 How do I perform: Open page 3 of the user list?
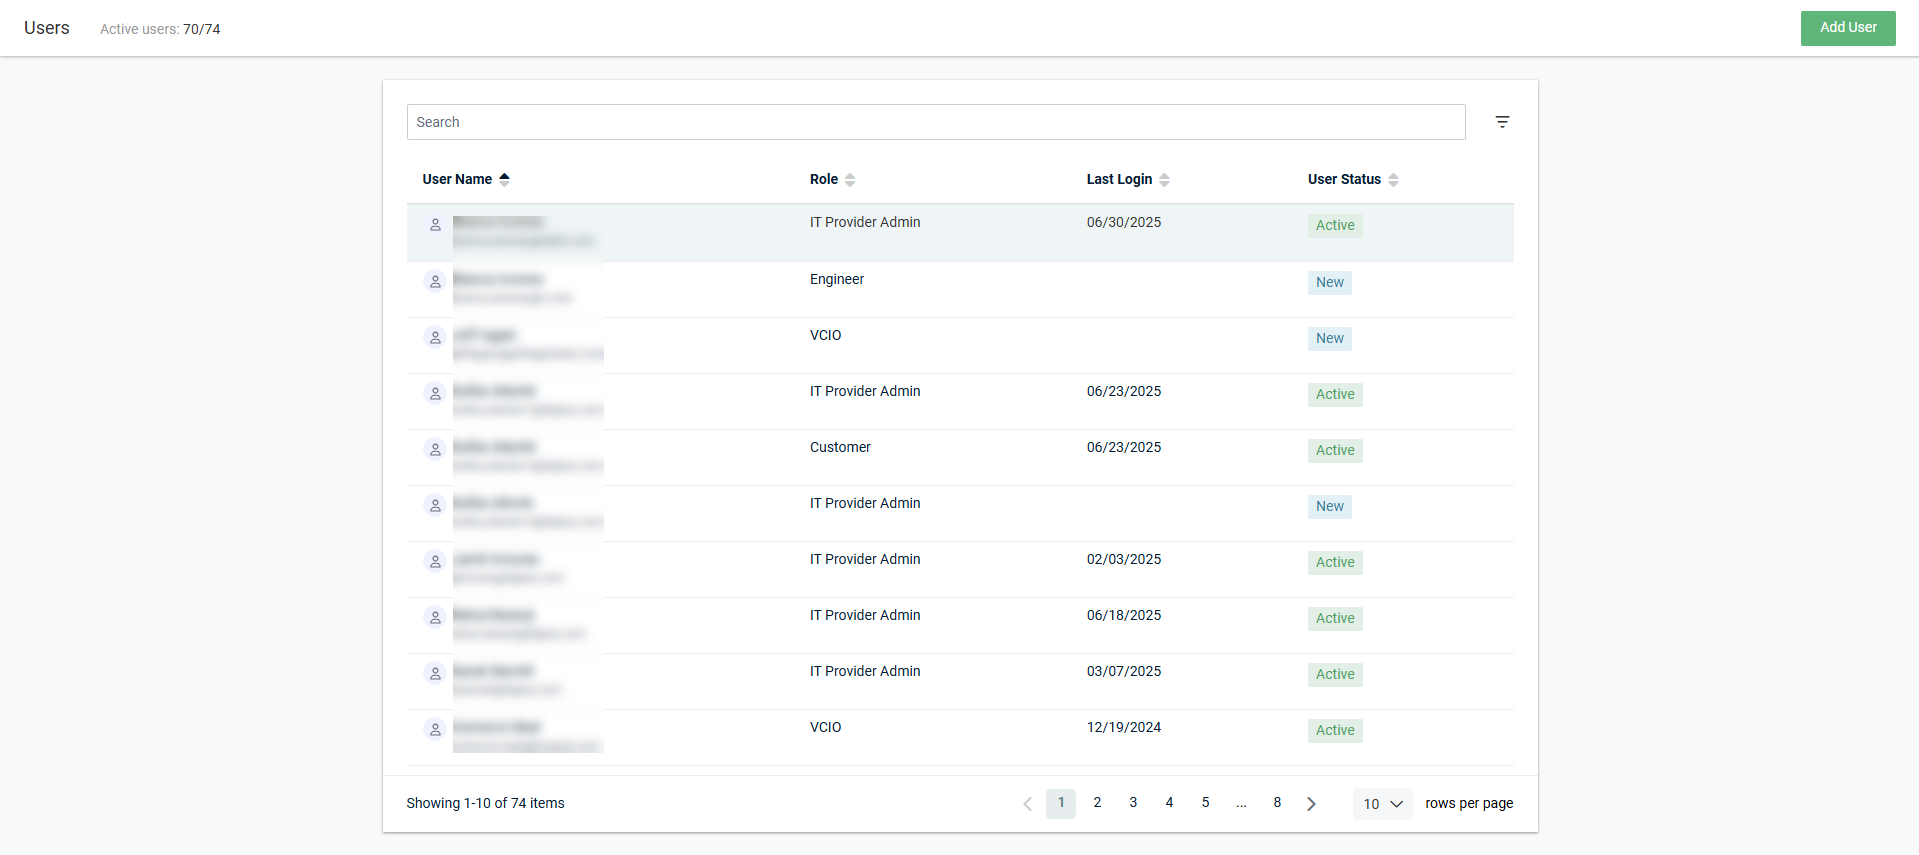[1133, 803]
